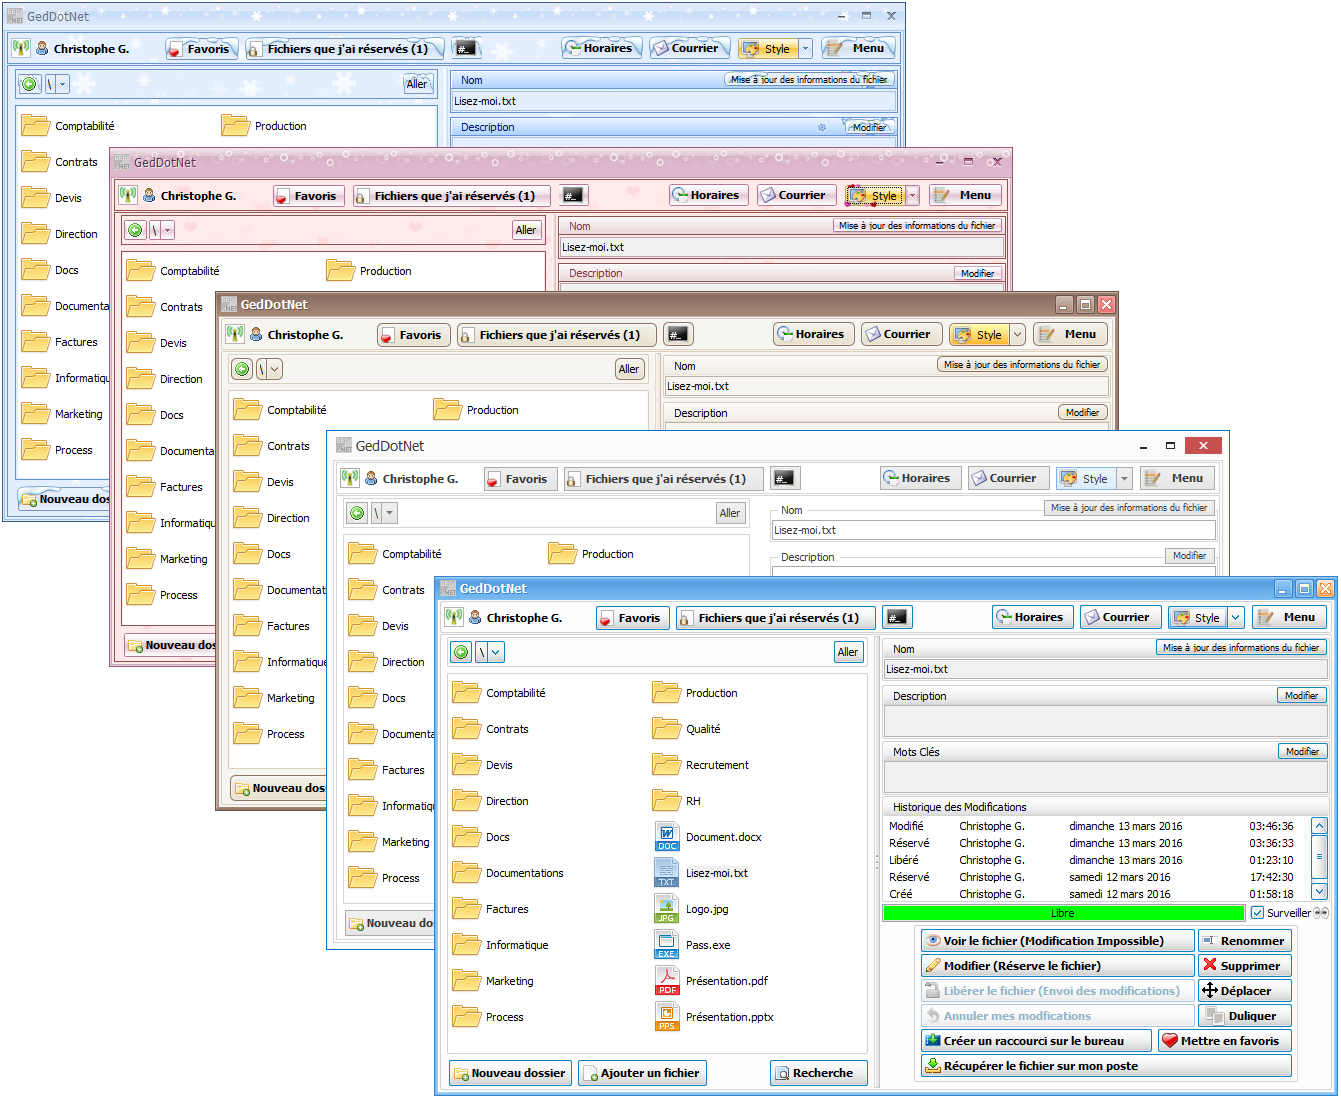Open the console icon in the pink window

(572, 196)
